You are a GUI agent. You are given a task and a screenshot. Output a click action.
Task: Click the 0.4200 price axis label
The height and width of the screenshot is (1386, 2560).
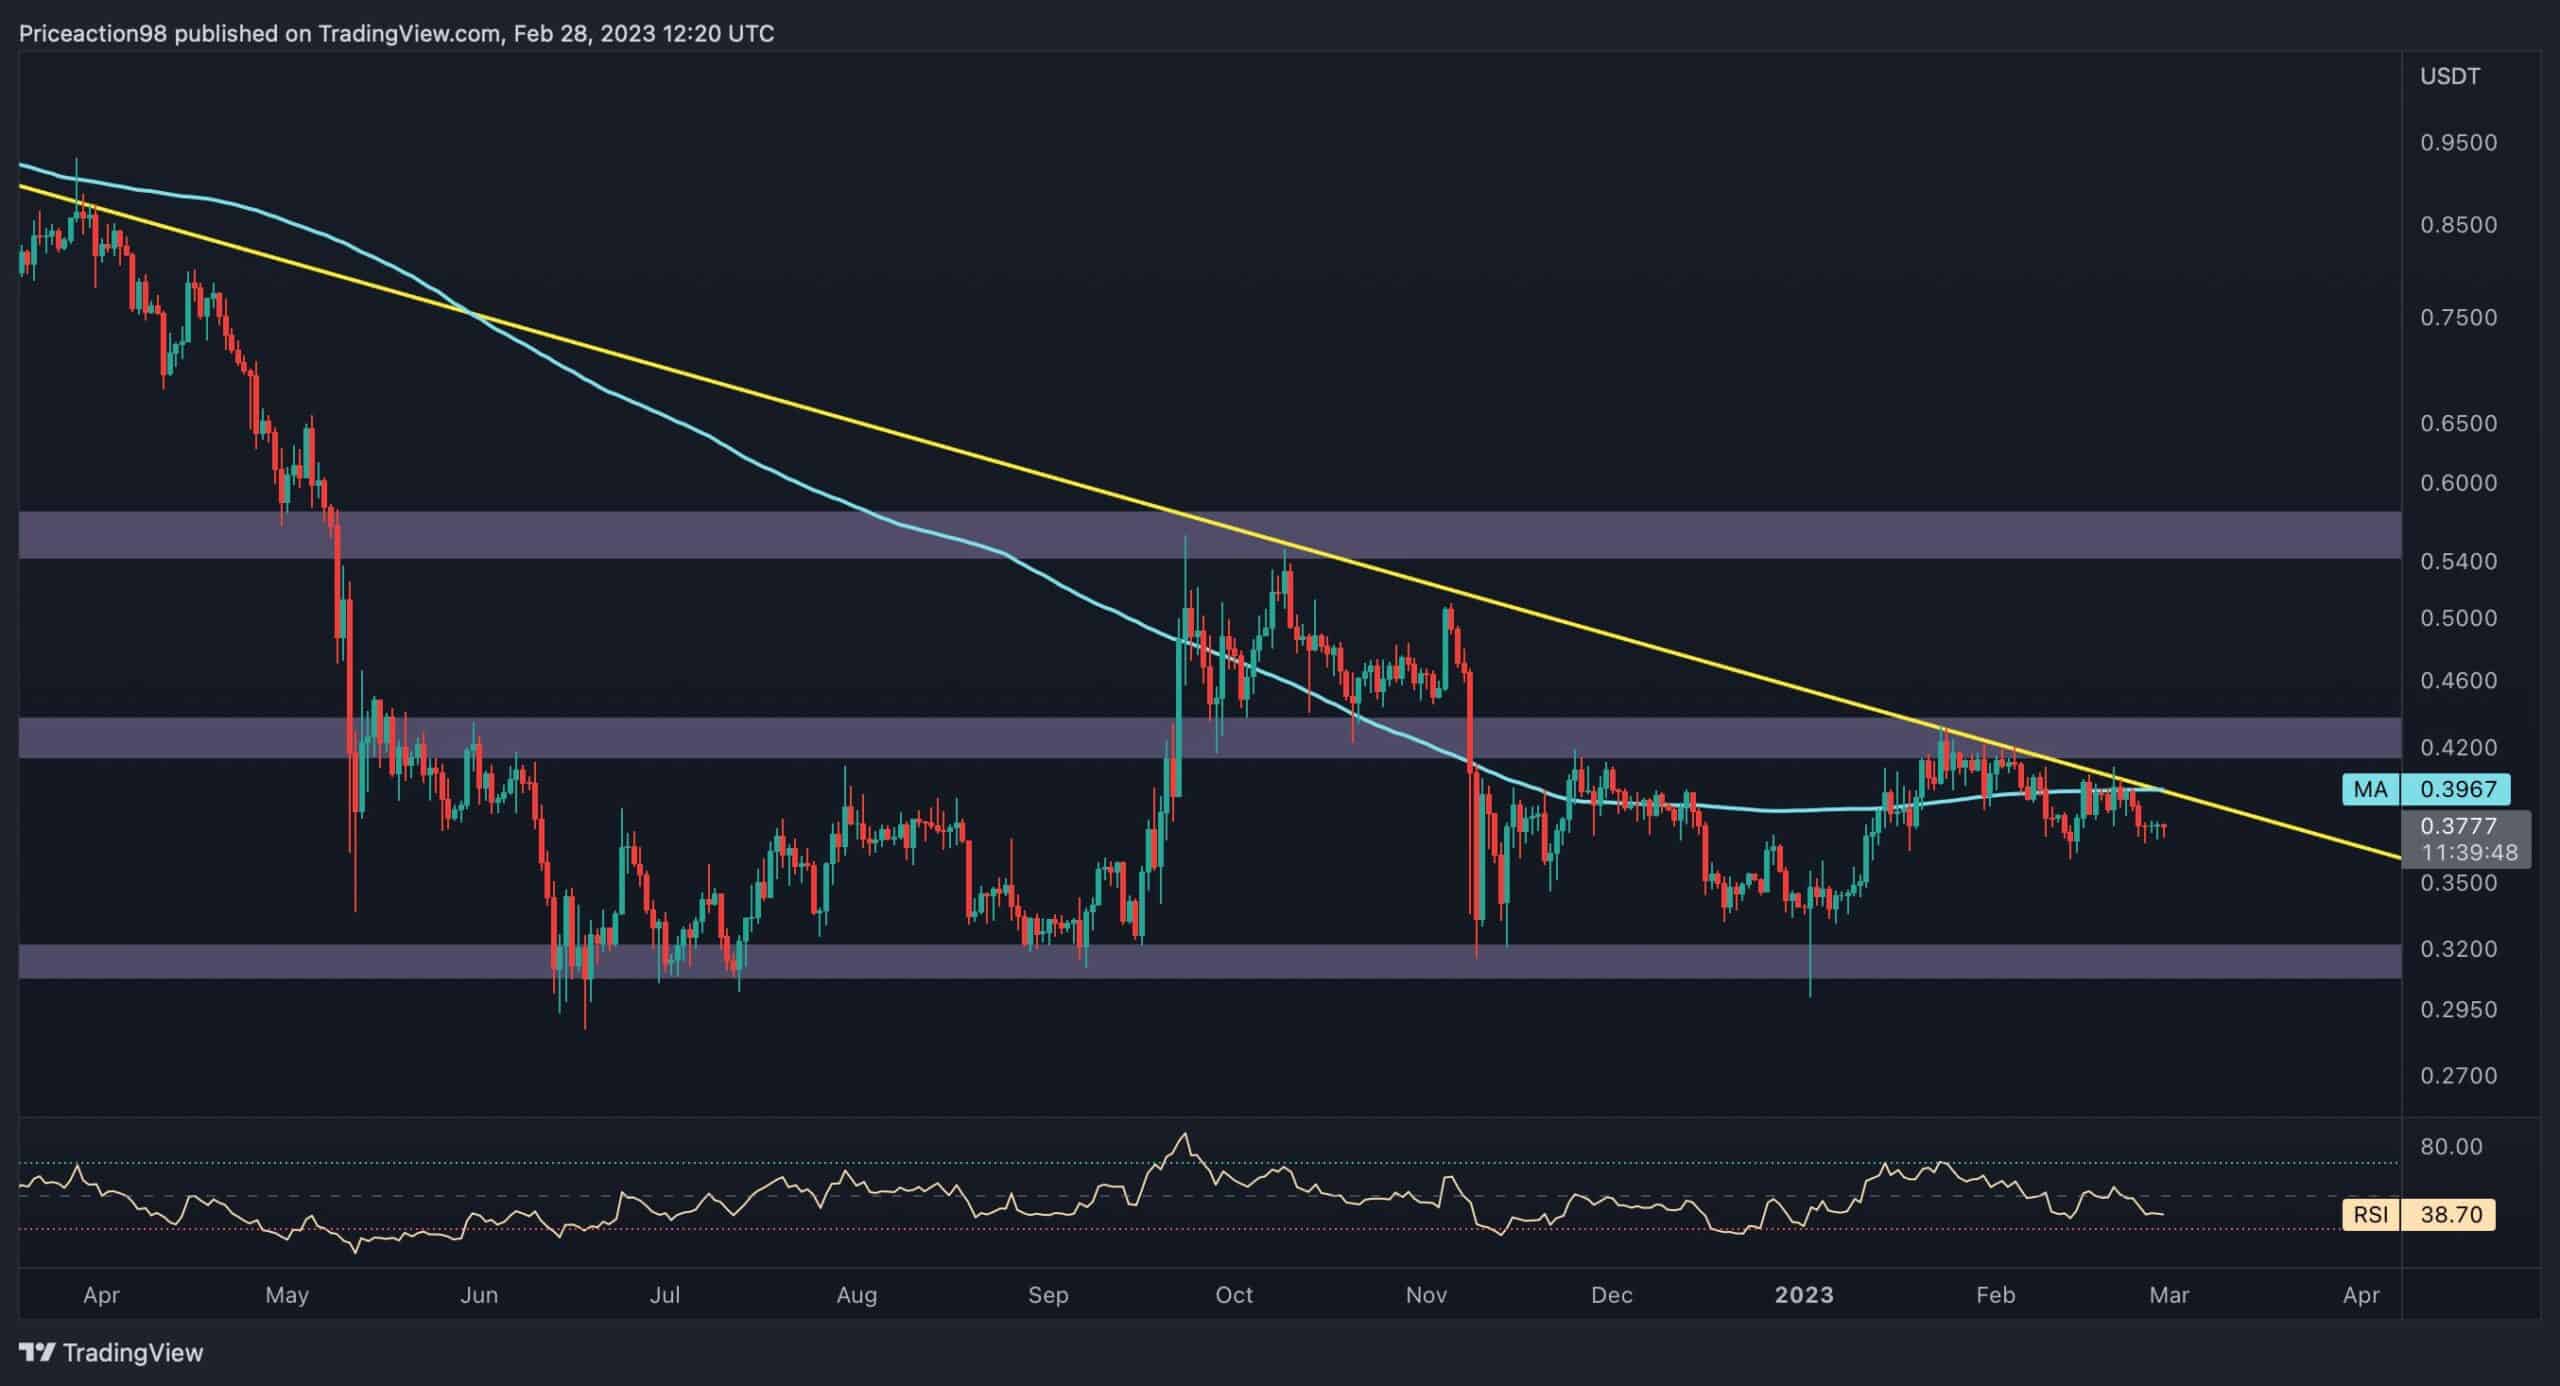tap(2458, 748)
